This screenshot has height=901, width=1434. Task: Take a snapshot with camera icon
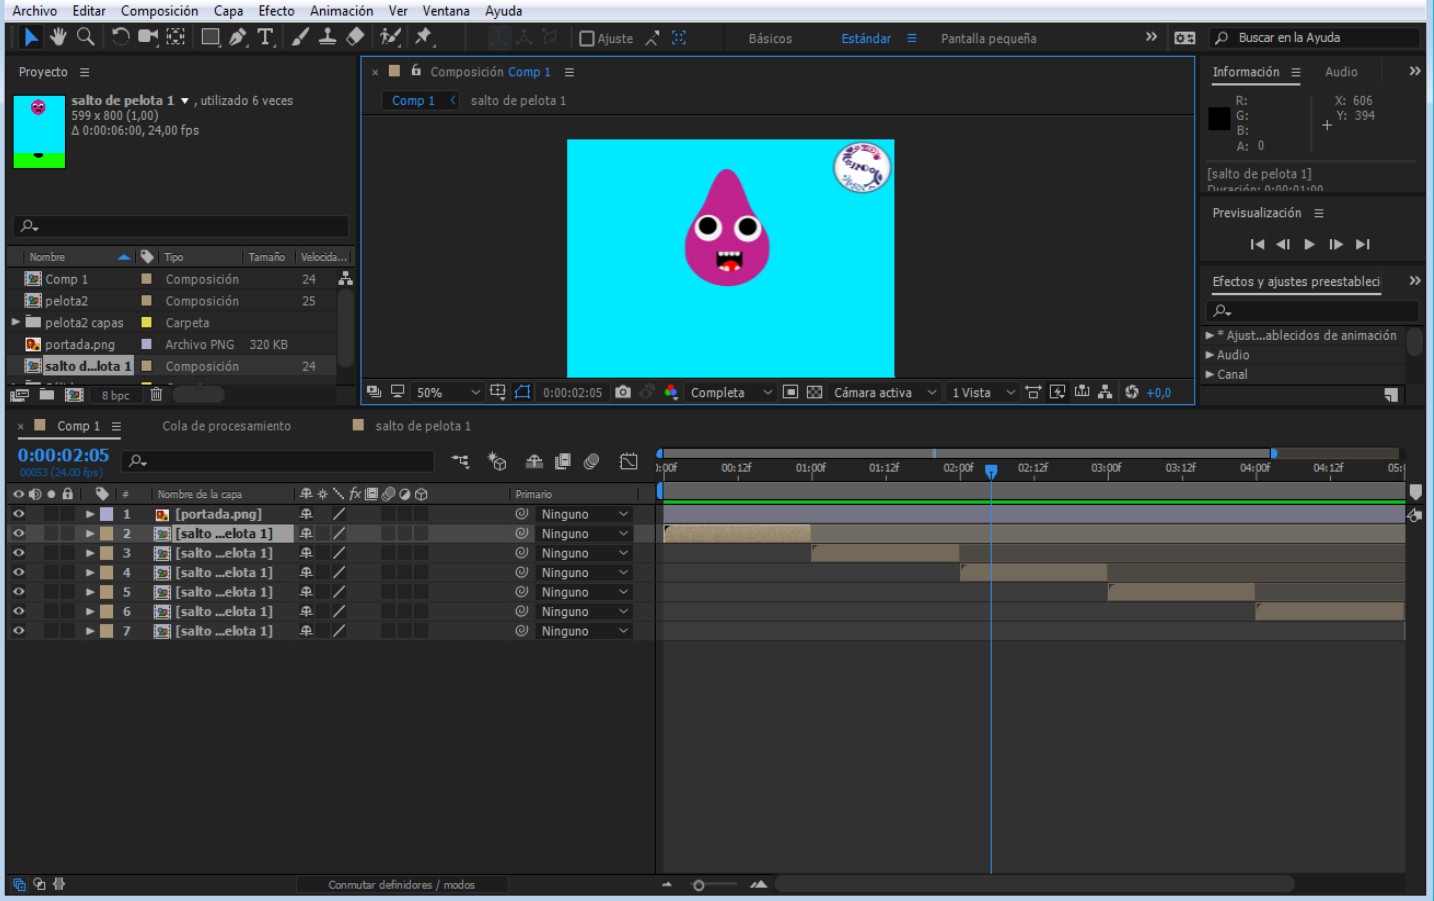pyautogui.click(x=623, y=392)
